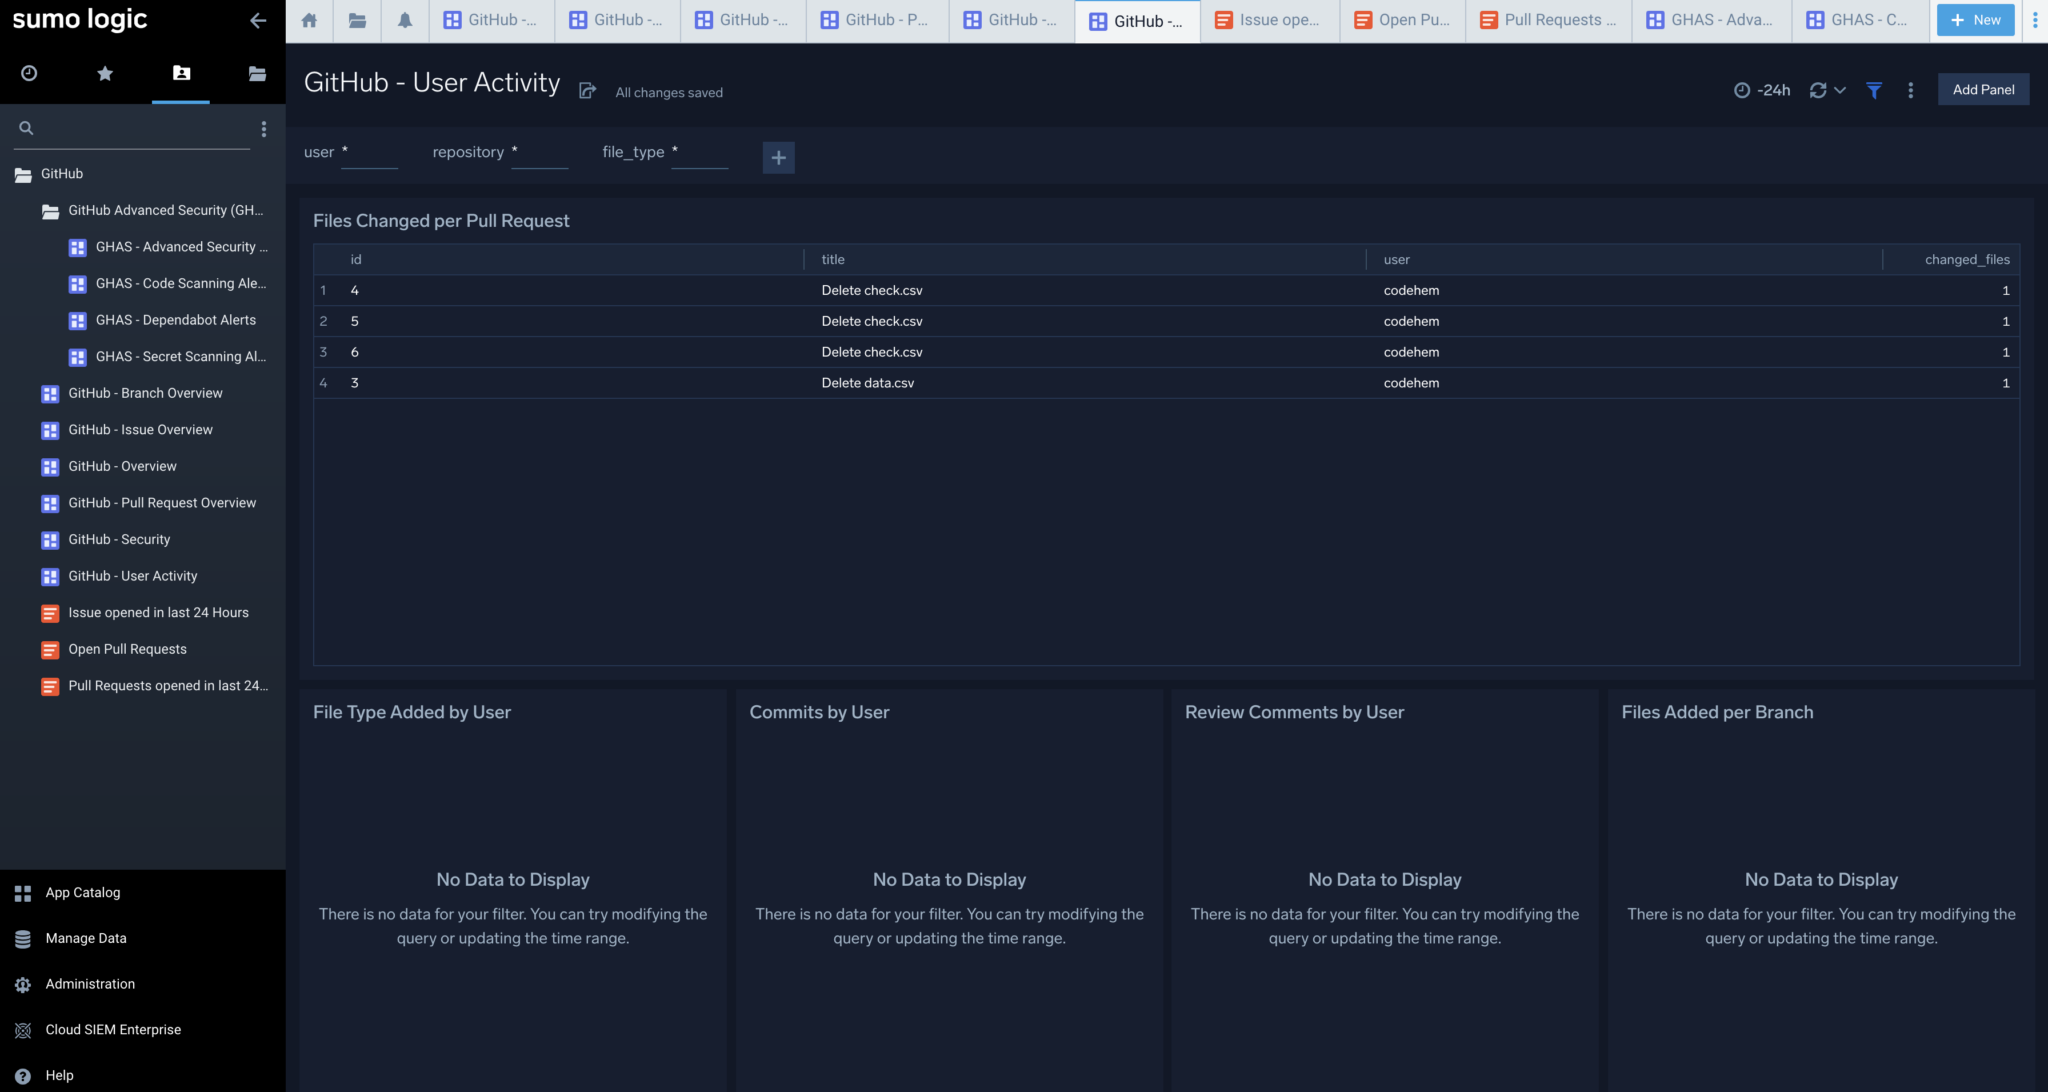Click the Add Panel button
The width and height of the screenshot is (2048, 1092).
(x=1983, y=89)
